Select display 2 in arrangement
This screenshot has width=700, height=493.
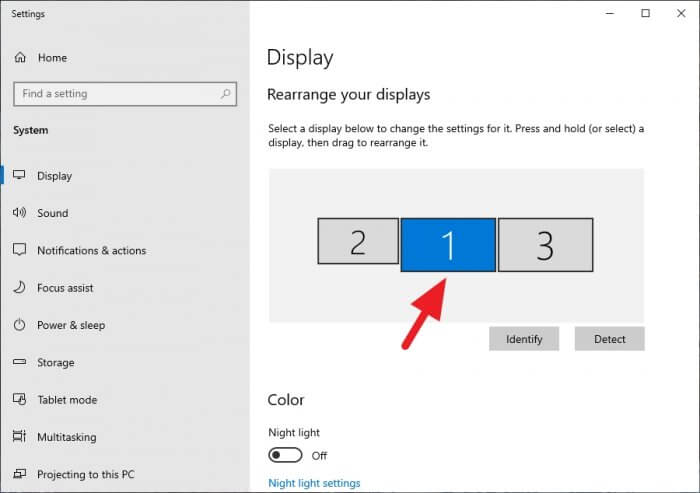[358, 241]
